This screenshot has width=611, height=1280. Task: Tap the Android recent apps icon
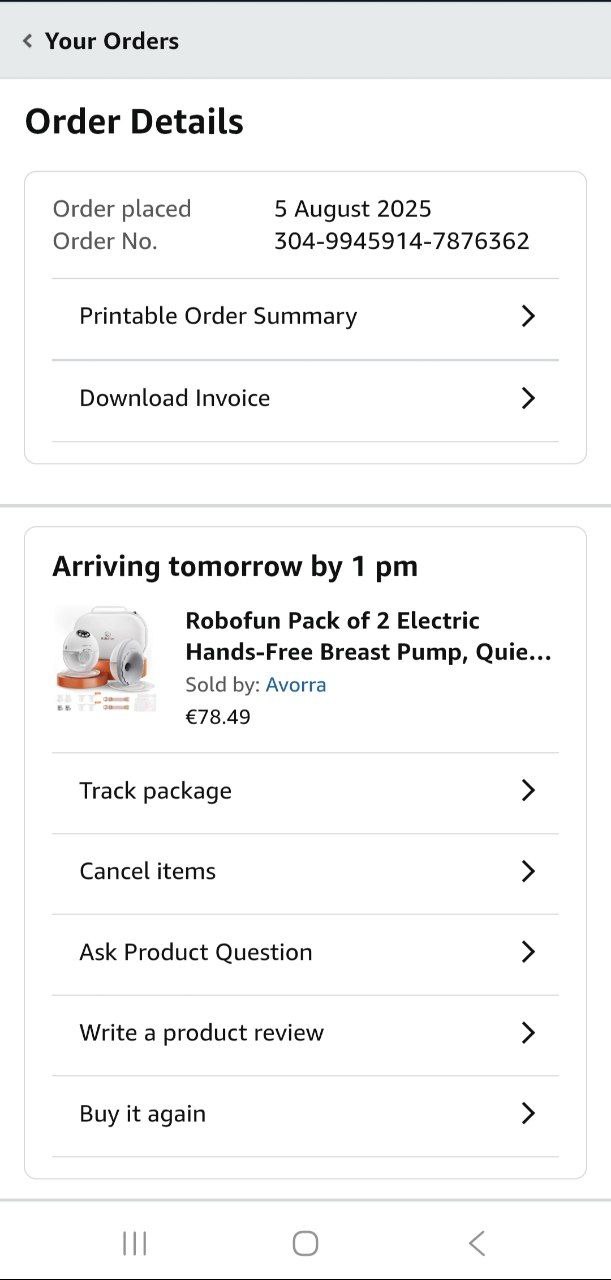pyautogui.click(x=134, y=1243)
